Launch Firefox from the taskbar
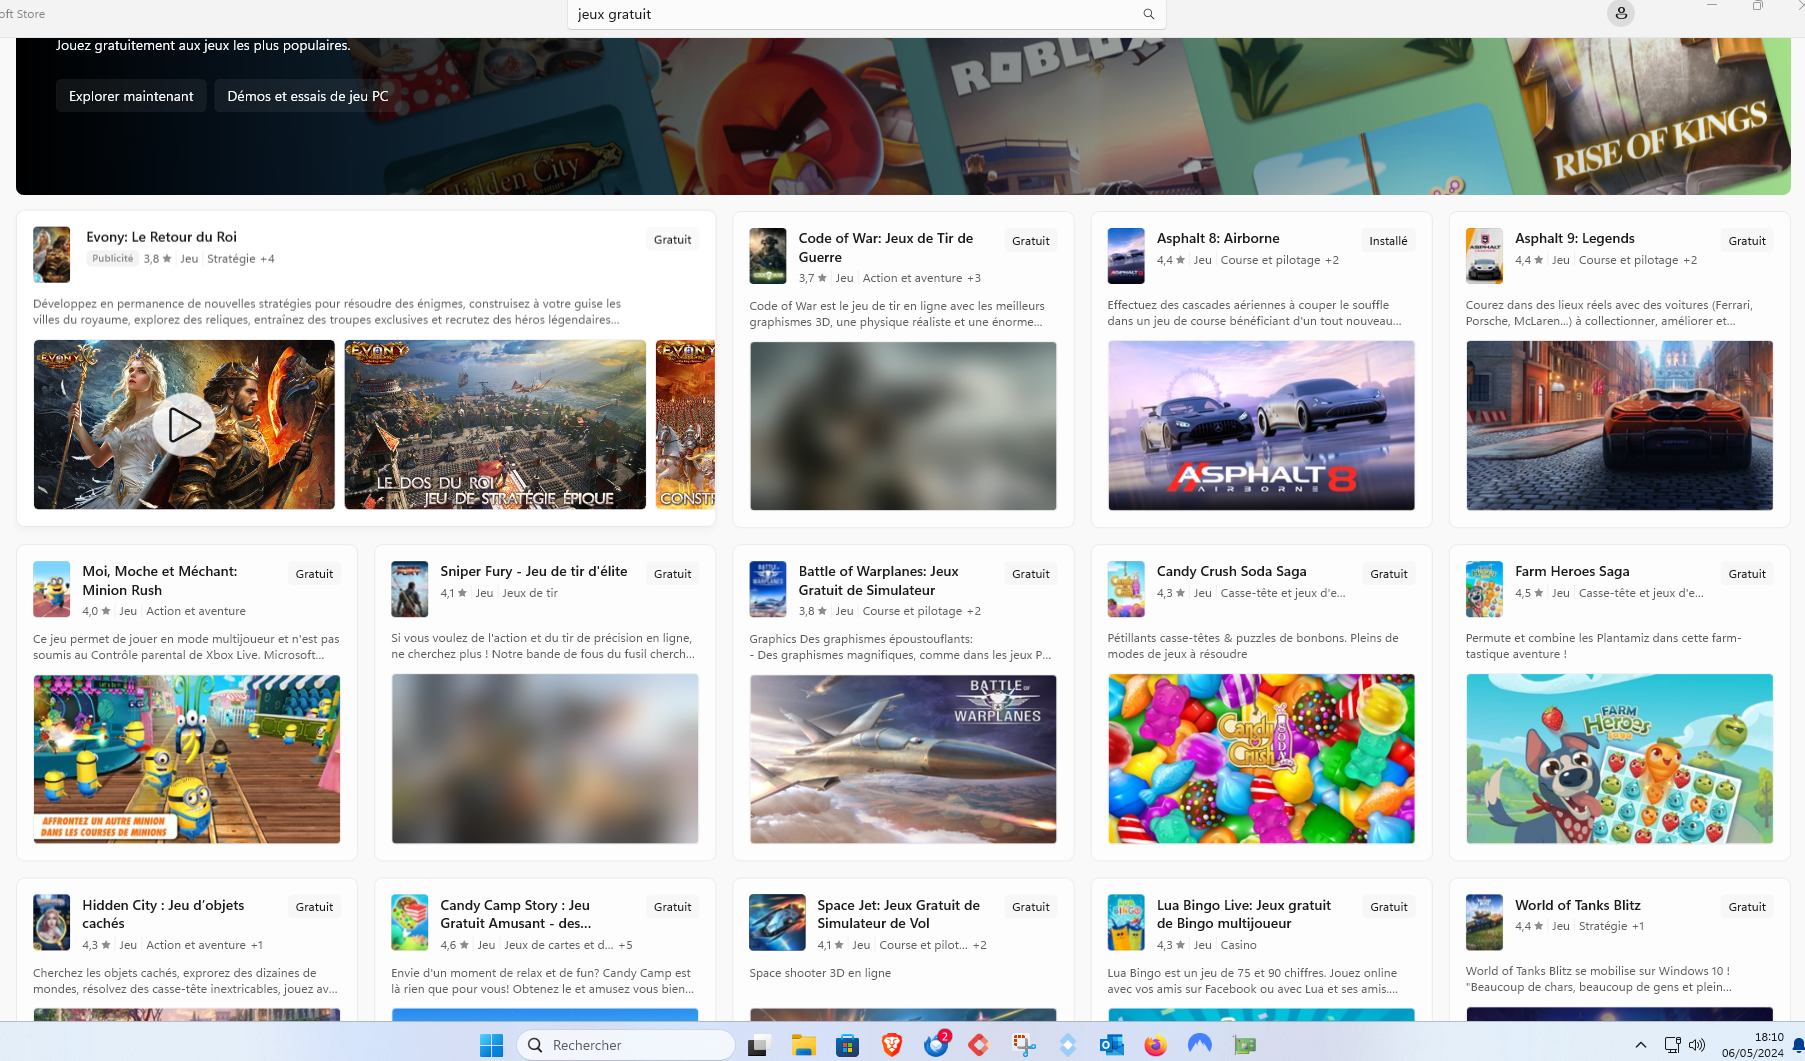Viewport: 1805px width, 1061px height. coord(1155,1045)
